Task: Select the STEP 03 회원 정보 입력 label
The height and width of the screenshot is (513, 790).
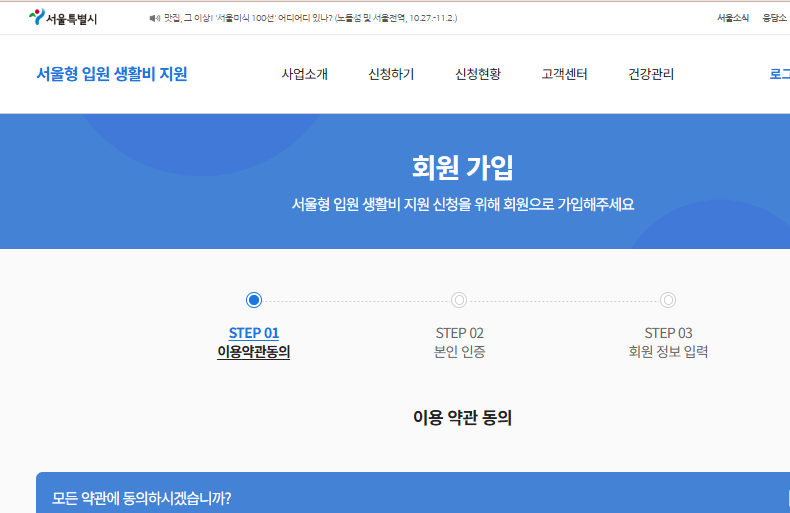Action: coord(668,342)
